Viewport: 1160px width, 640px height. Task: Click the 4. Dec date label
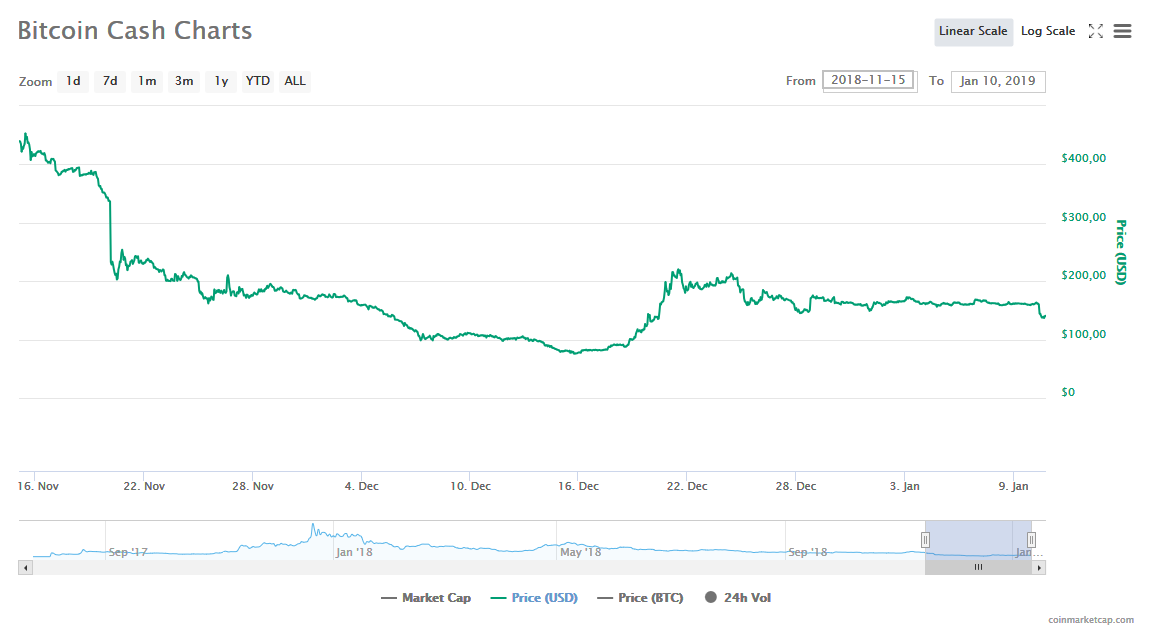click(362, 486)
